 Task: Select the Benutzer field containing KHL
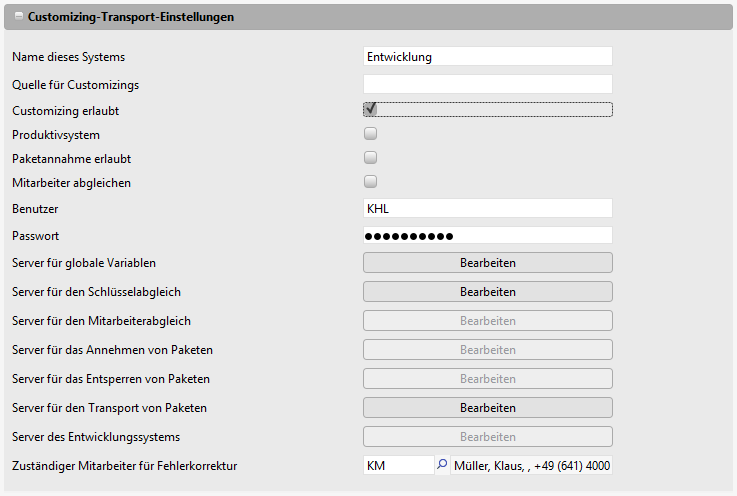tap(487, 208)
